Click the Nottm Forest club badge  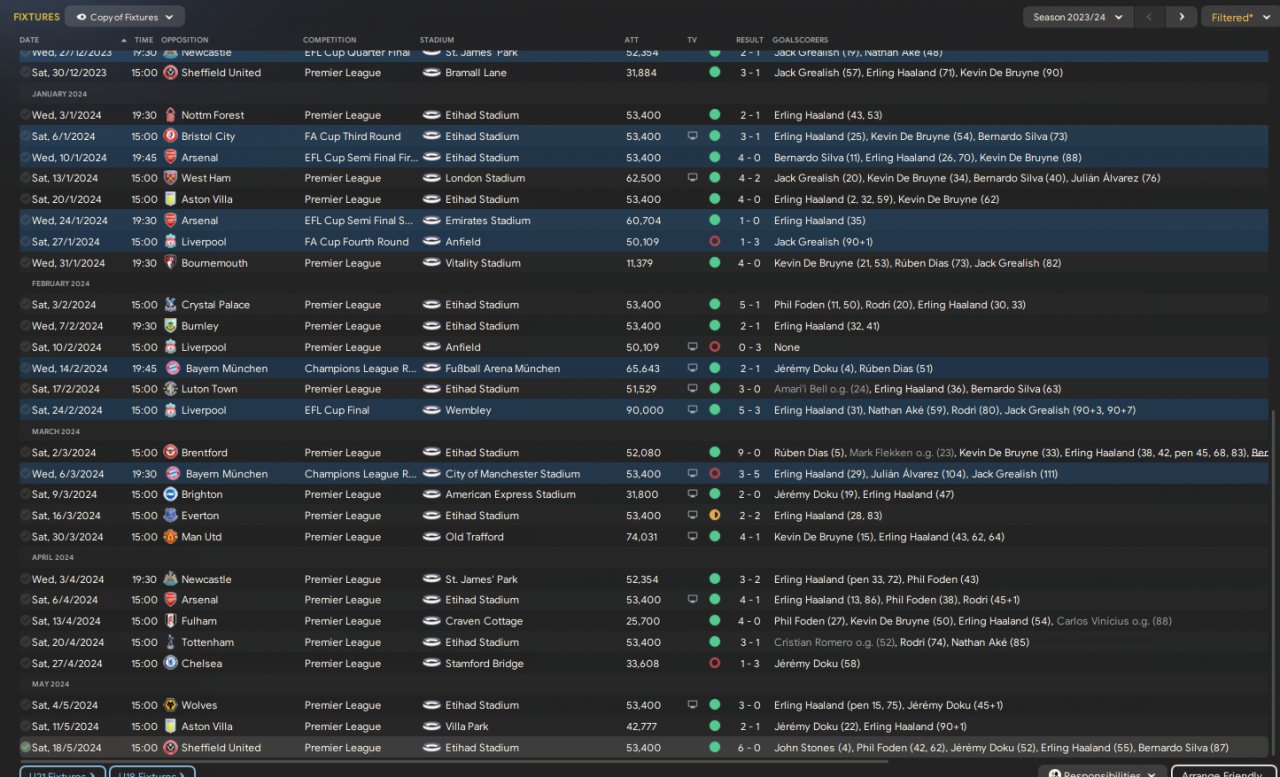(x=170, y=115)
